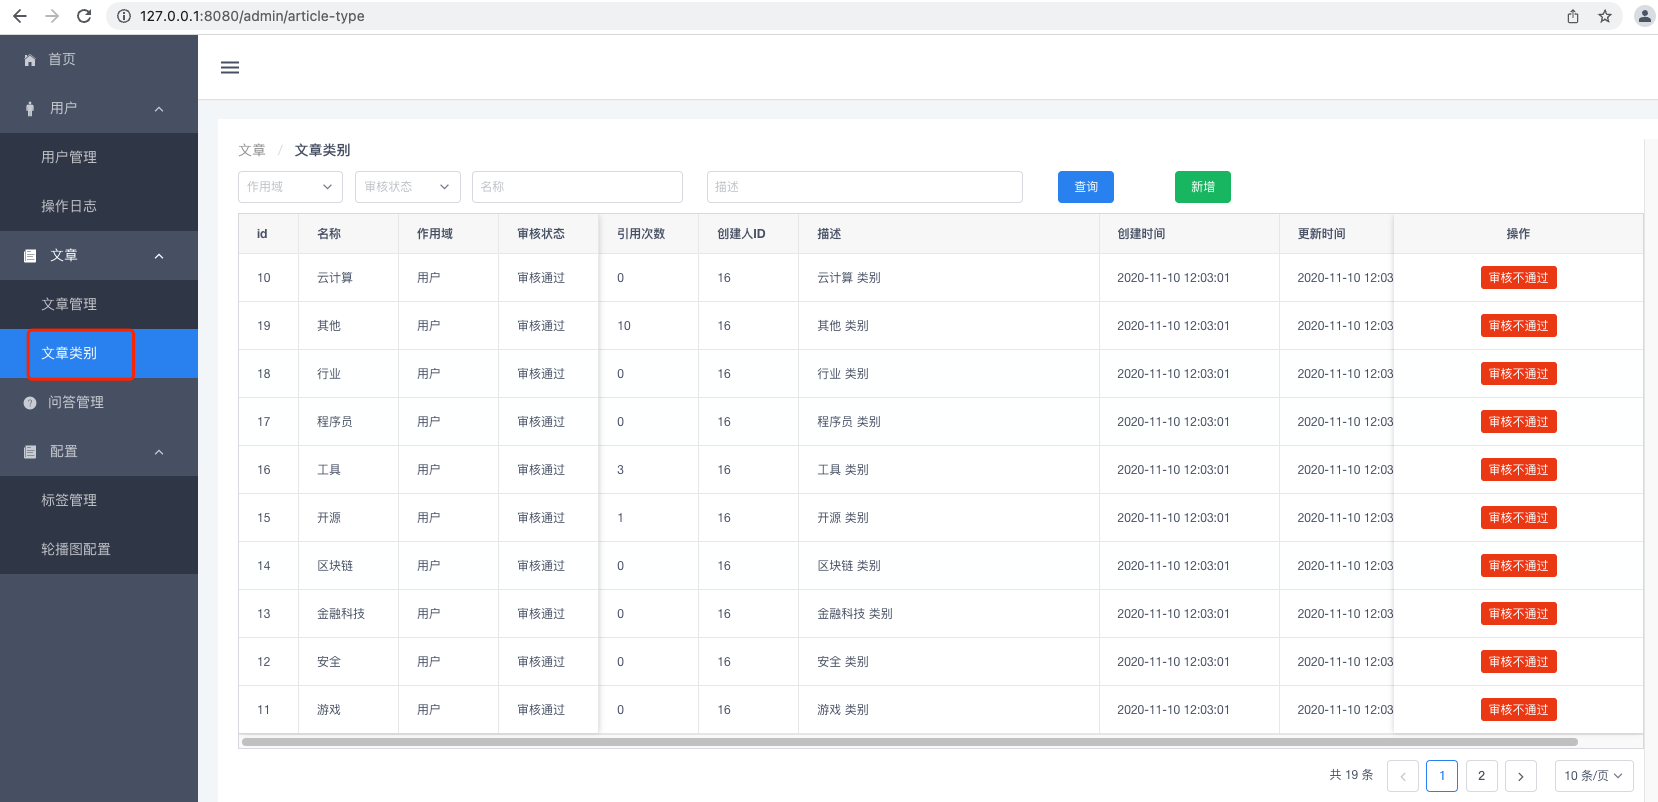This screenshot has height=802, width=1658.
Task: Click 审核不通过 for 金融科技 row
Action: pyautogui.click(x=1518, y=614)
